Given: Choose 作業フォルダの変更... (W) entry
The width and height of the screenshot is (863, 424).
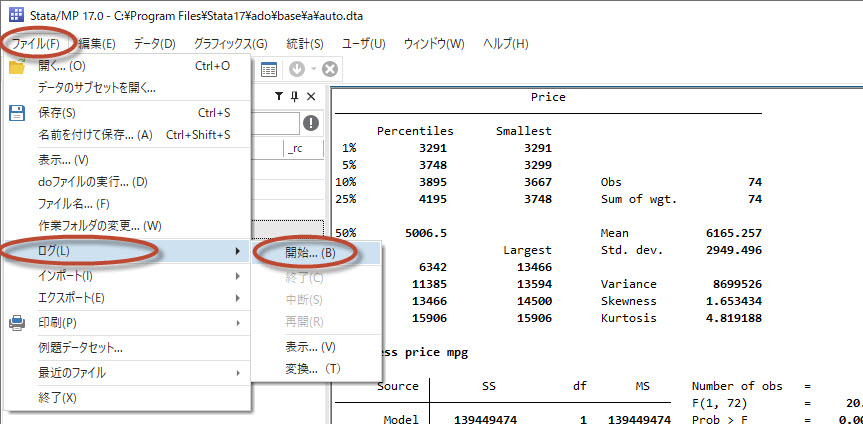Looking at the screenshot, I should click(129, 226).
